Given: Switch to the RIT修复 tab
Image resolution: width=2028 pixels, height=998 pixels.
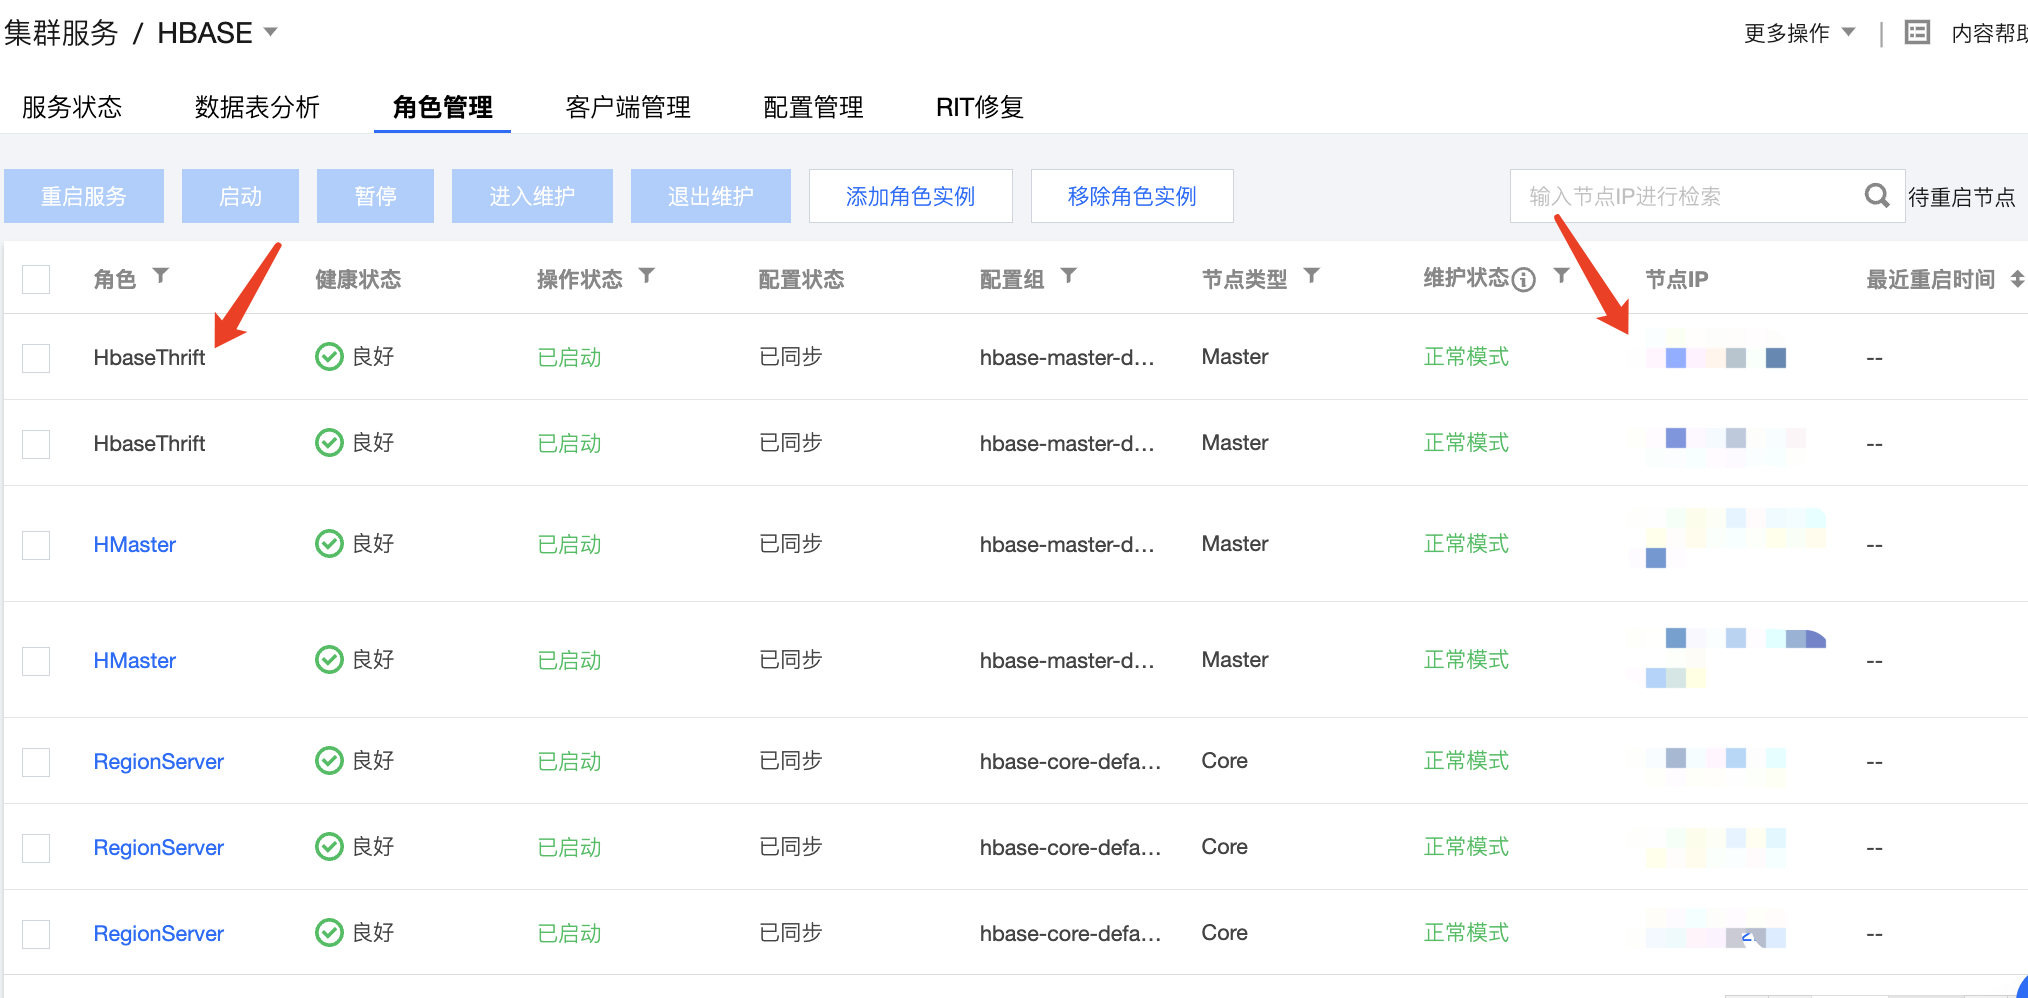Looking at the screenshot, I should [x=979, y=106].
